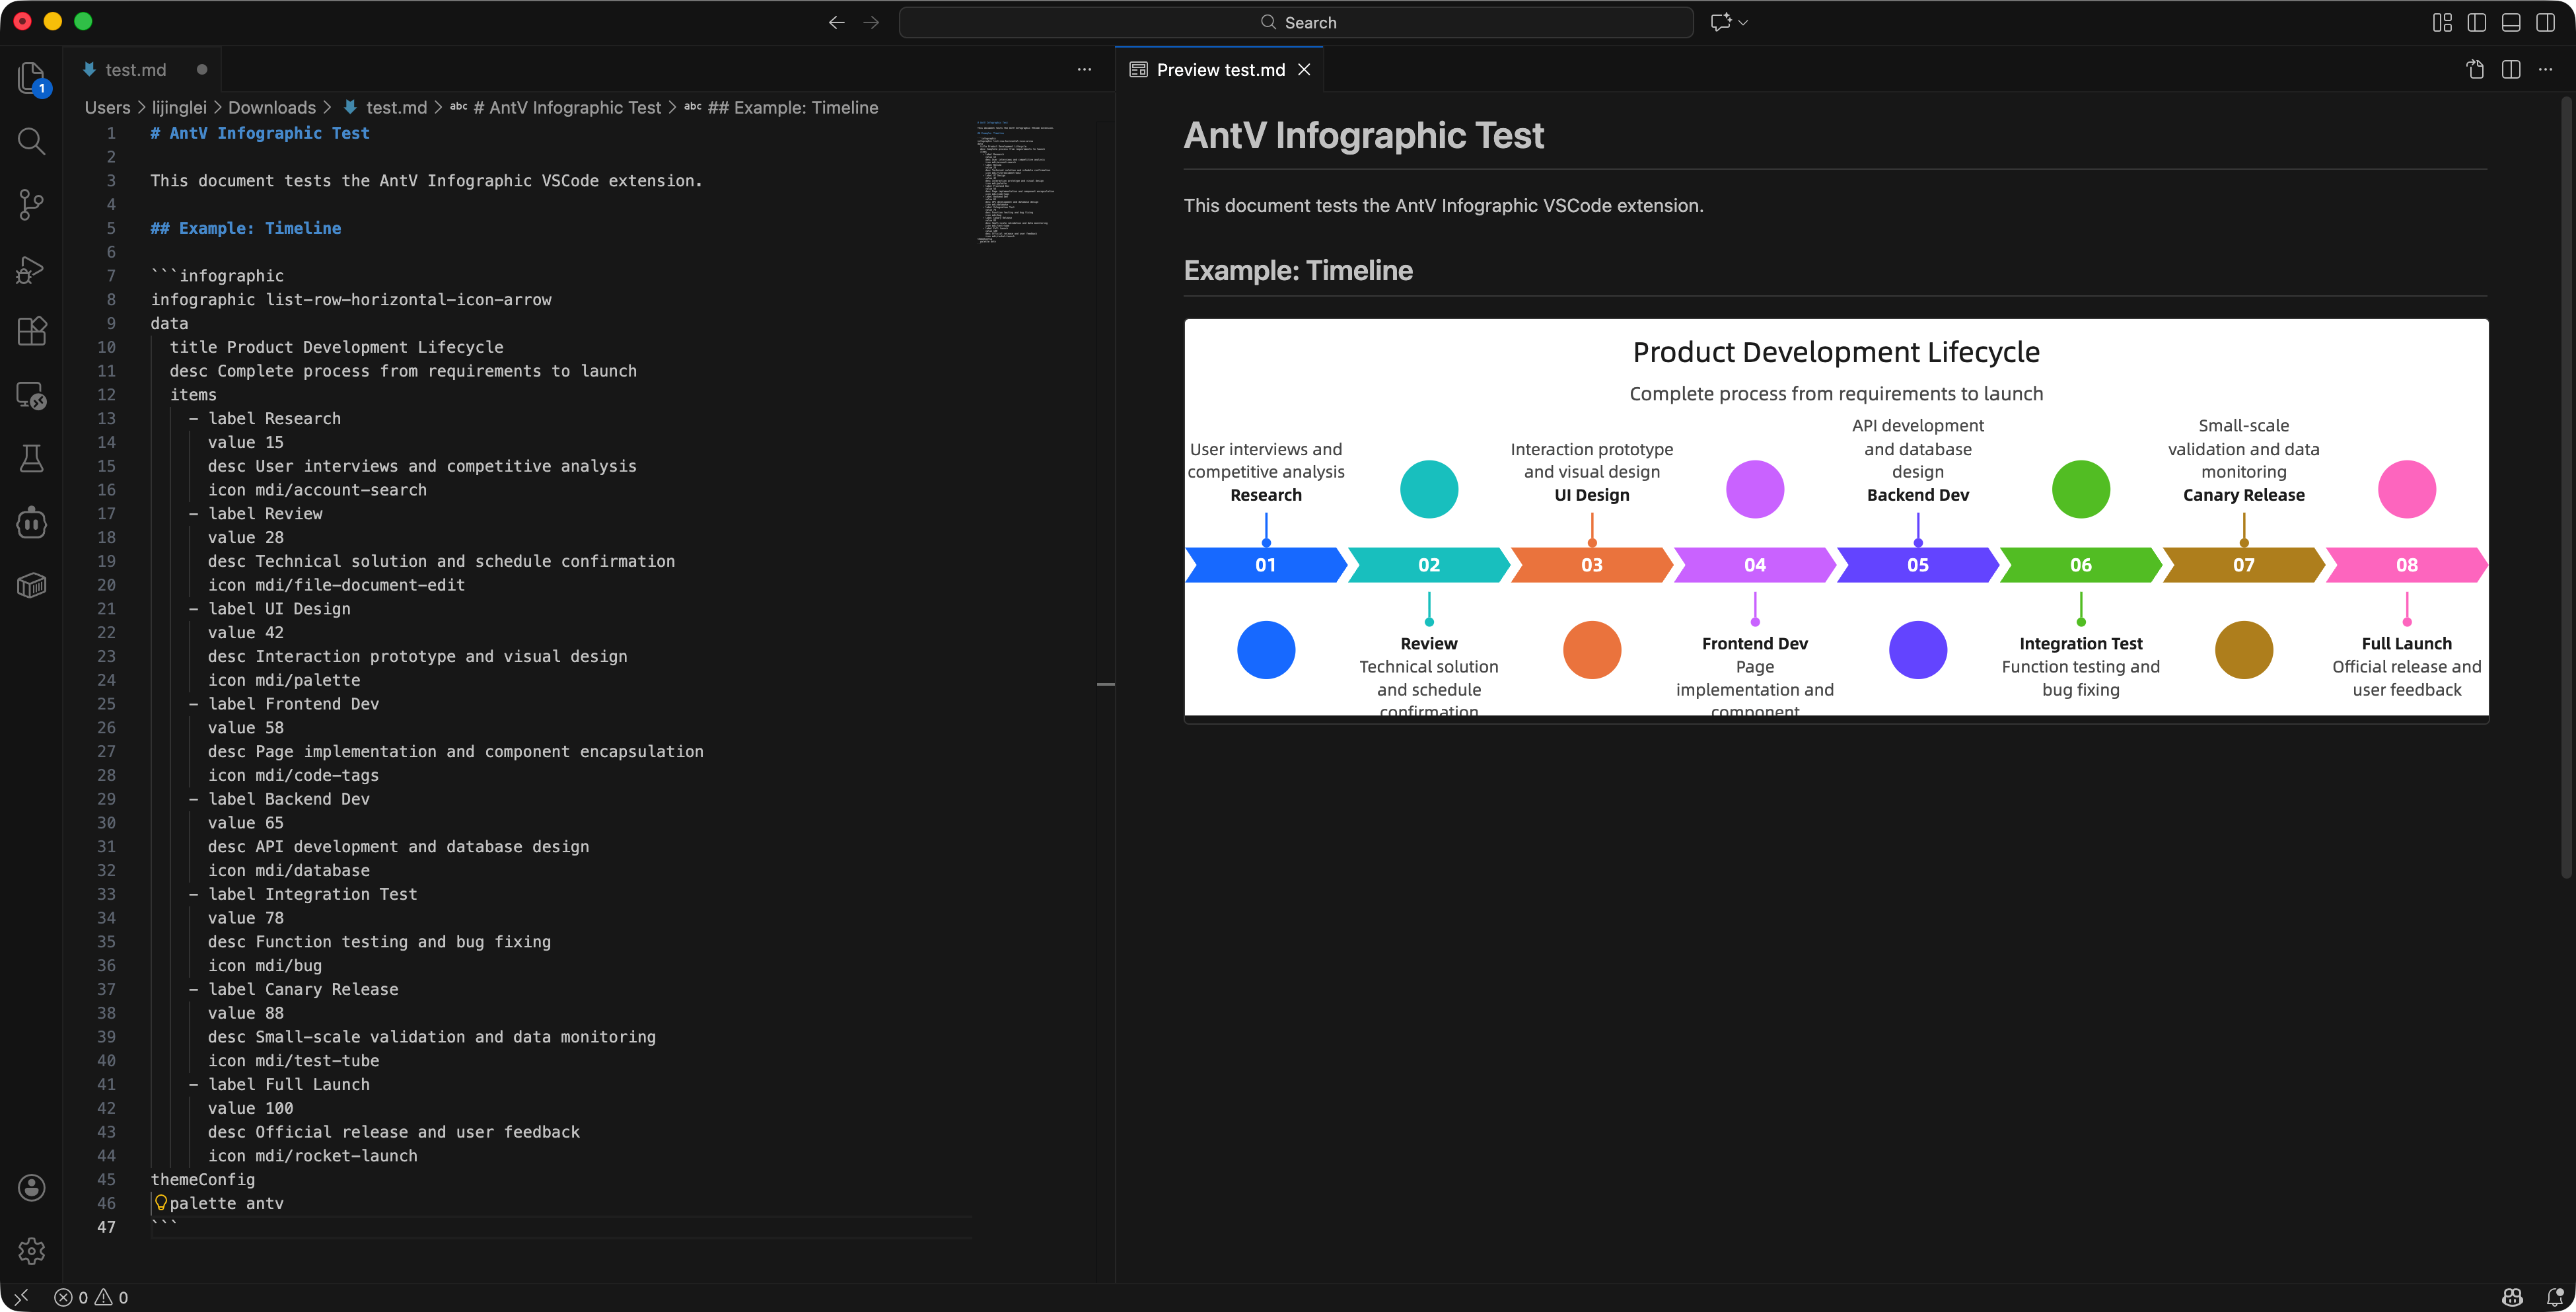Toggle the bottom panel visibility
The height and width of the screenshot is (1312, 2576).
click(2511, 22)
